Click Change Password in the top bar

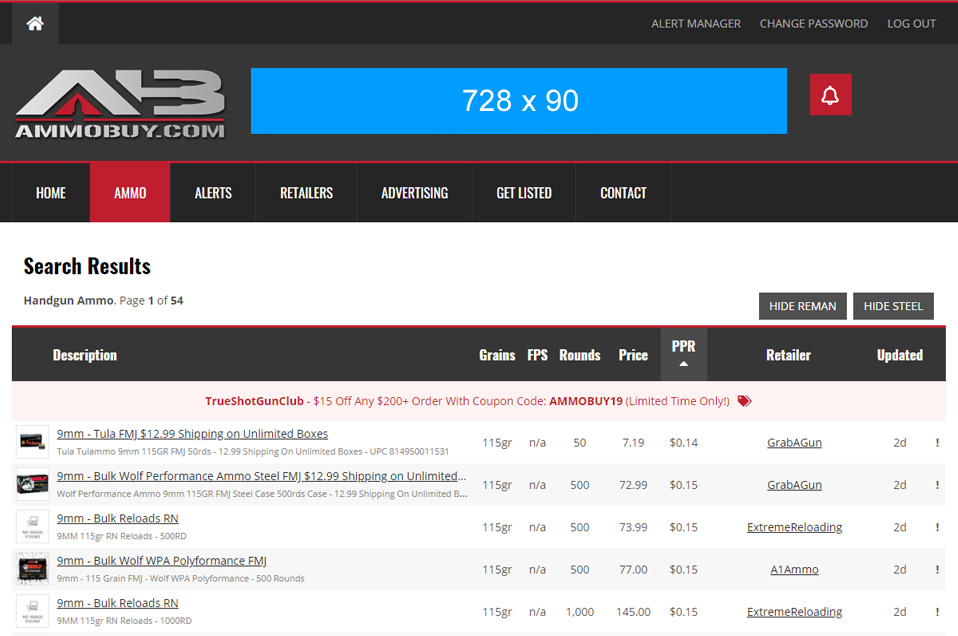(x=813, y=24)
